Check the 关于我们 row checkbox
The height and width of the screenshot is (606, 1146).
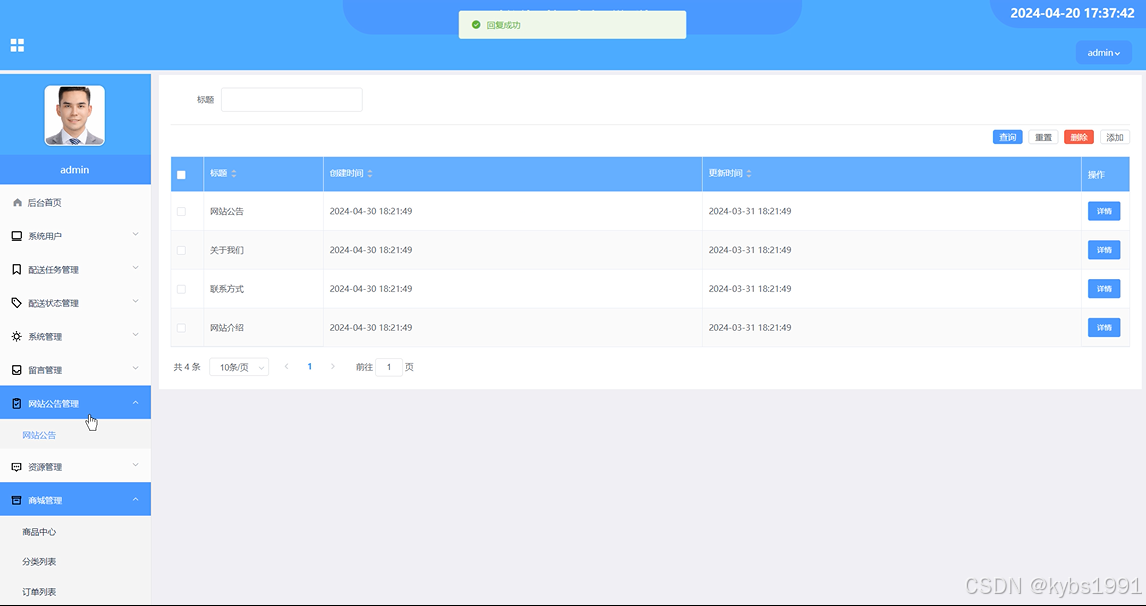coord(181,250)
